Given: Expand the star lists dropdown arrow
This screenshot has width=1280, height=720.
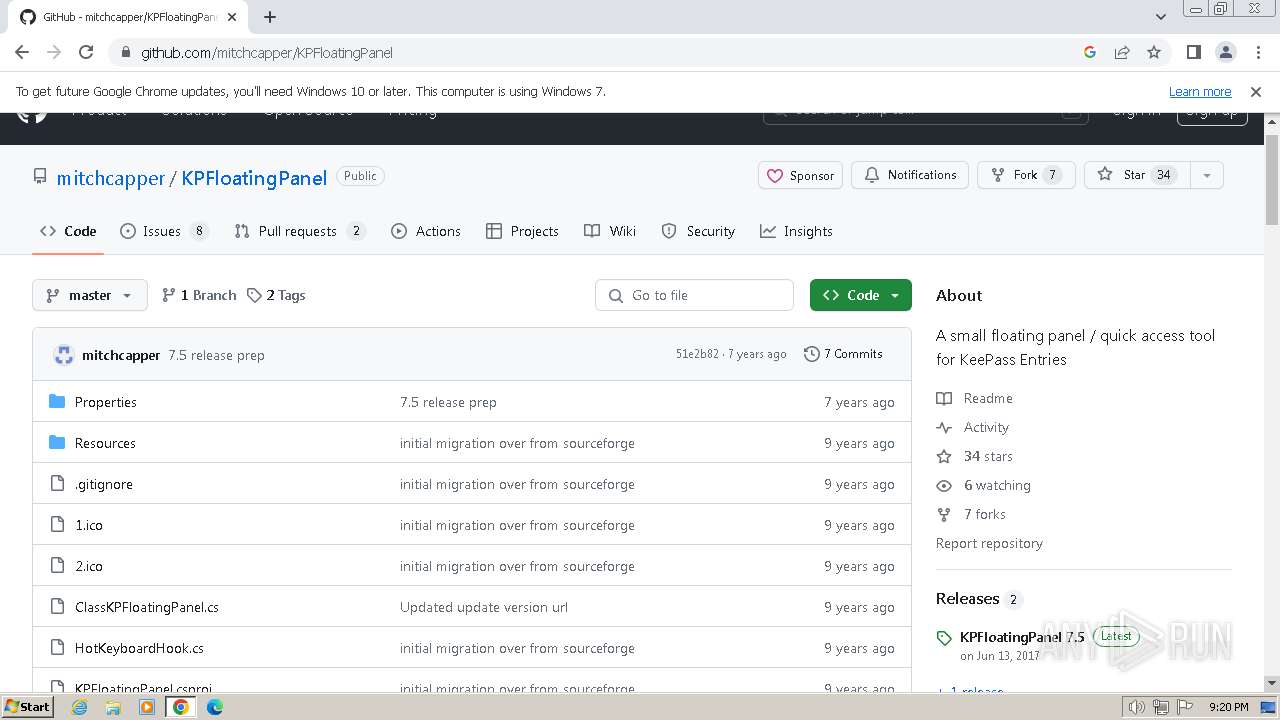Looking at the screenshot, I should pyautogui.click(x=1207, y=175).
